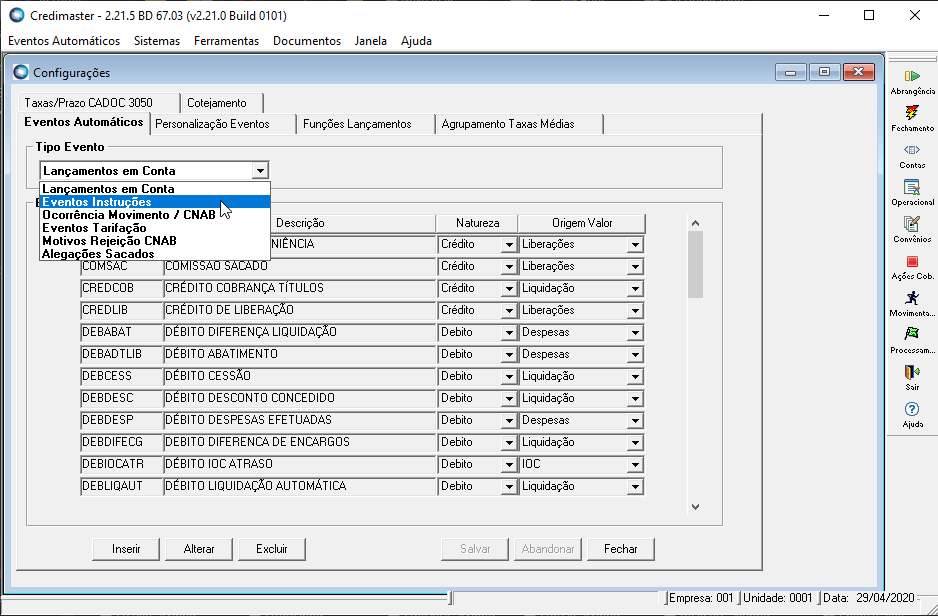This screenshot has width=938, height=616.
Task: Open Origem Valor dropdown for DEBIOCATR row
Action: point(635,465)
